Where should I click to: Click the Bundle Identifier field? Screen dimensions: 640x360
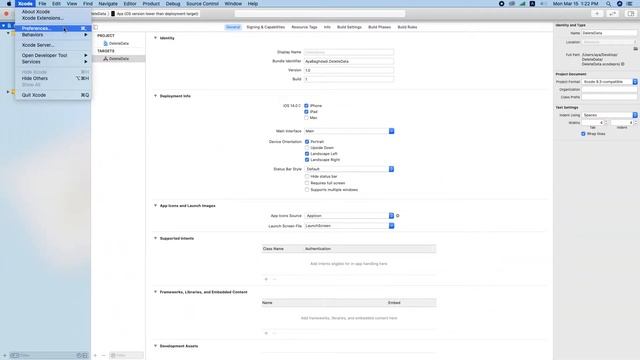349,61
